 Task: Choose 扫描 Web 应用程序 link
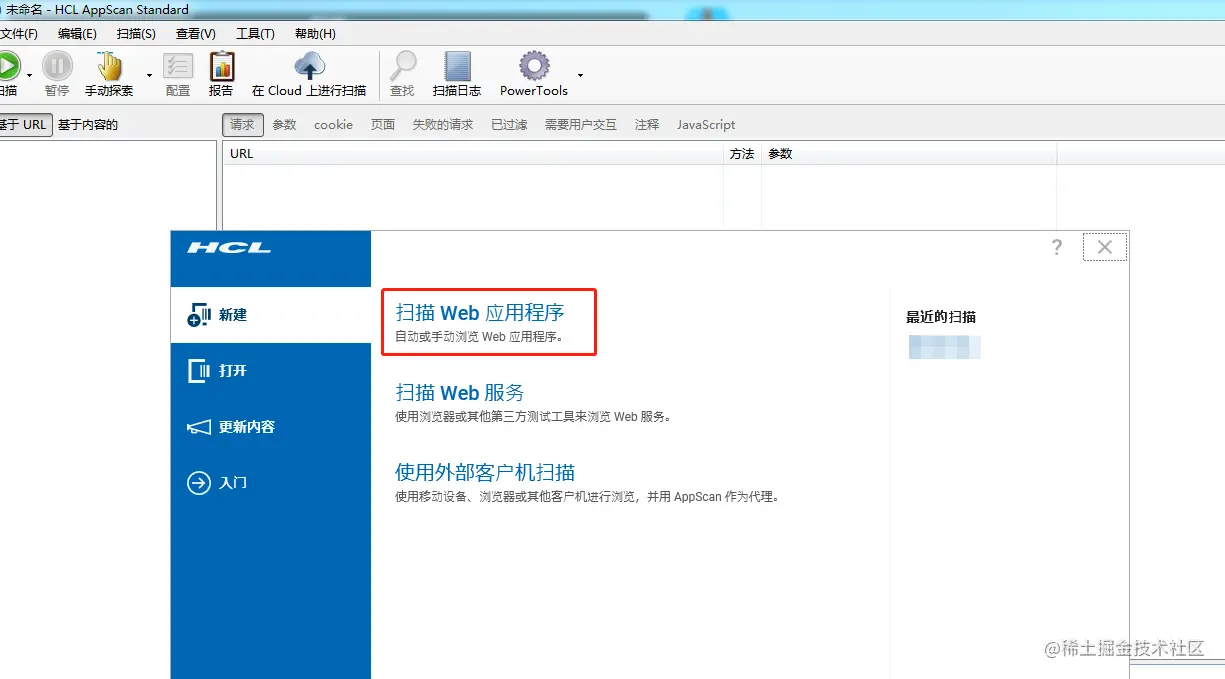pyautogui.click(x=480, y=313)
